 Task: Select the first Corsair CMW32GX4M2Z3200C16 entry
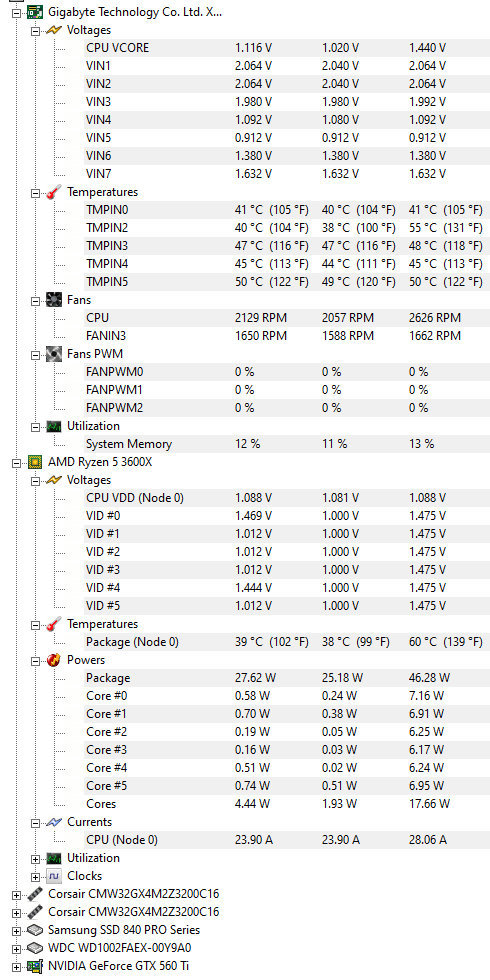click(133, 894)
